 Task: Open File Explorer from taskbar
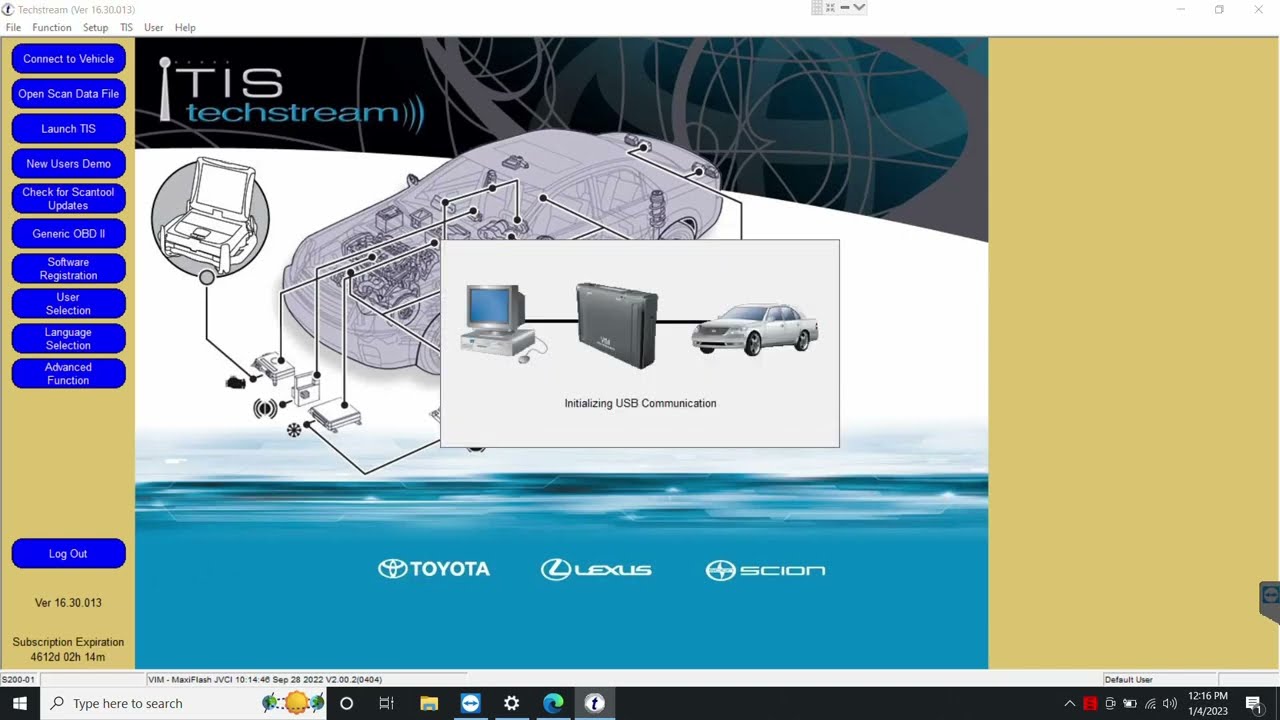tap(429, 703)
